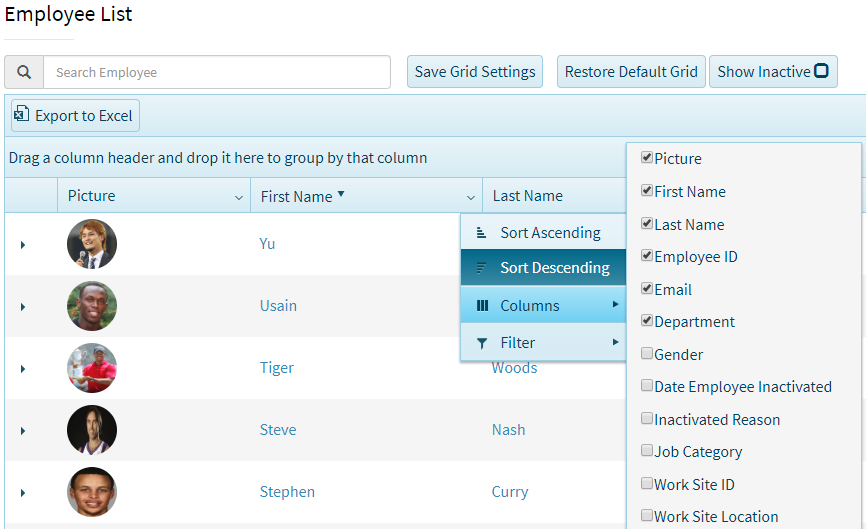Open the Picture column header dropdown

pos(238,197)
